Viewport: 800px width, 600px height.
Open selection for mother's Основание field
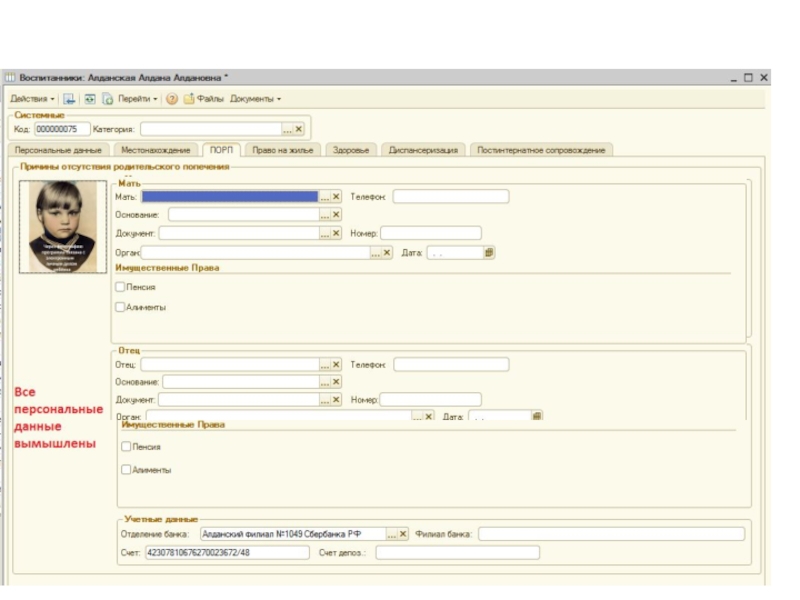[x=324, y=215]
